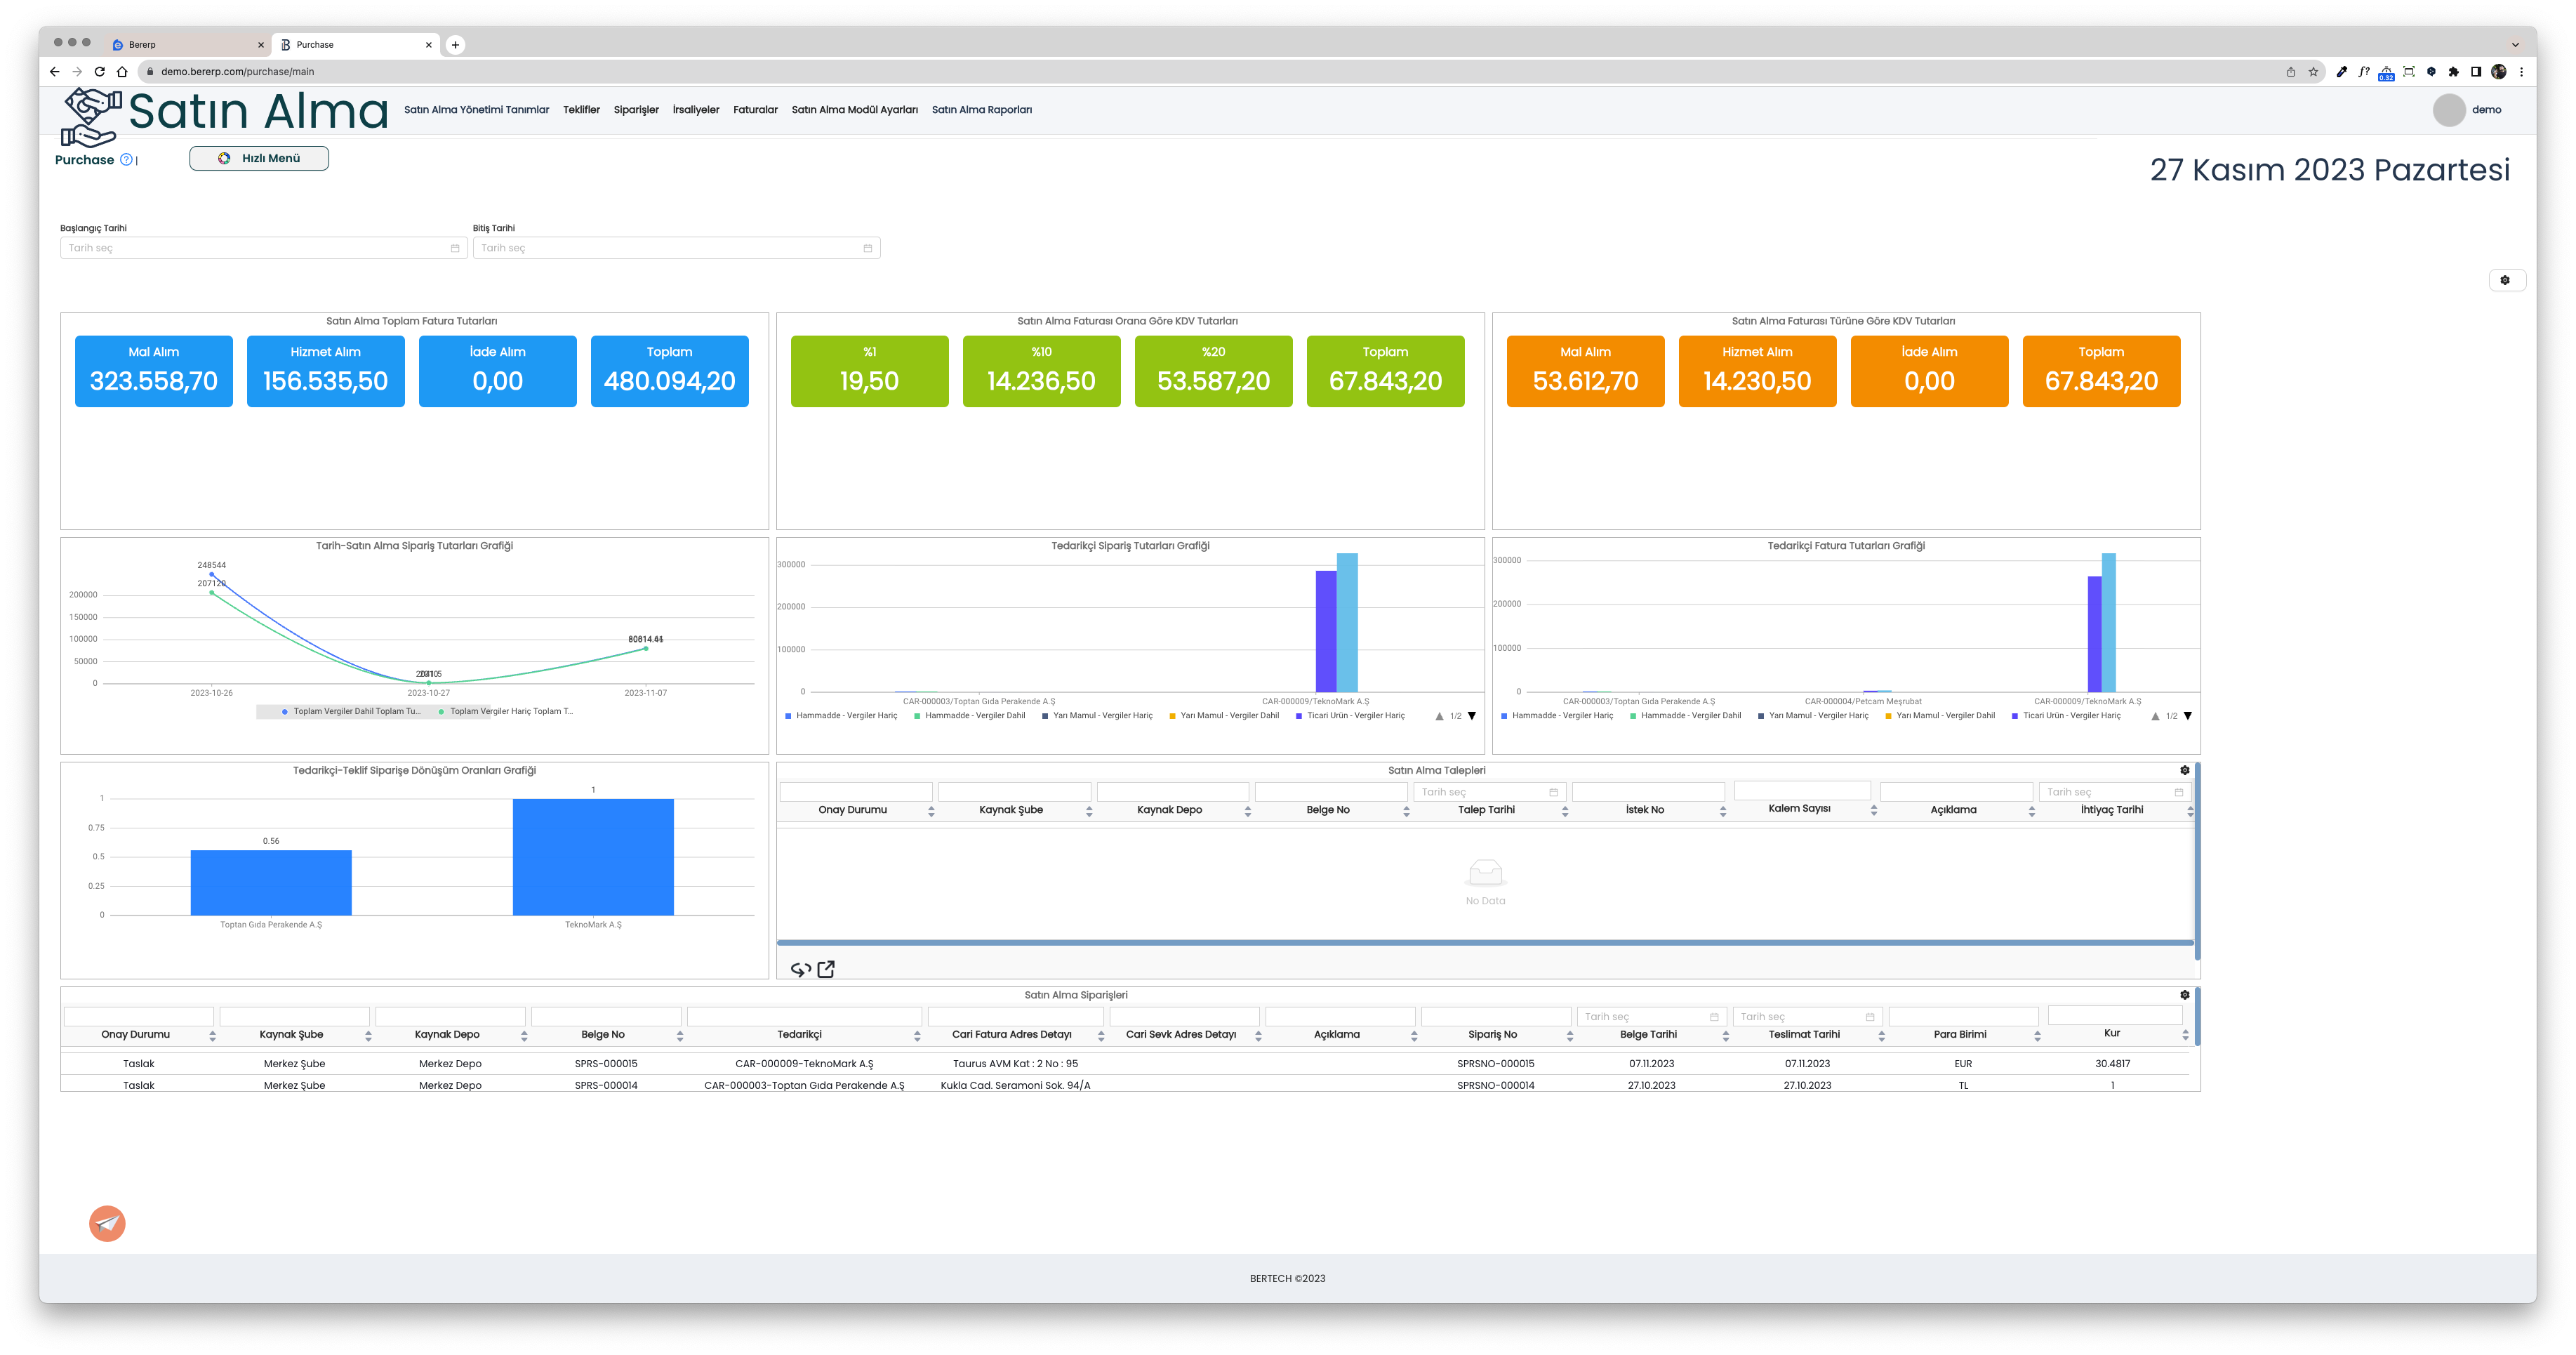Open the Chrome three-dot menu
The image size is (2576, 1355).
pos(2521,72)
